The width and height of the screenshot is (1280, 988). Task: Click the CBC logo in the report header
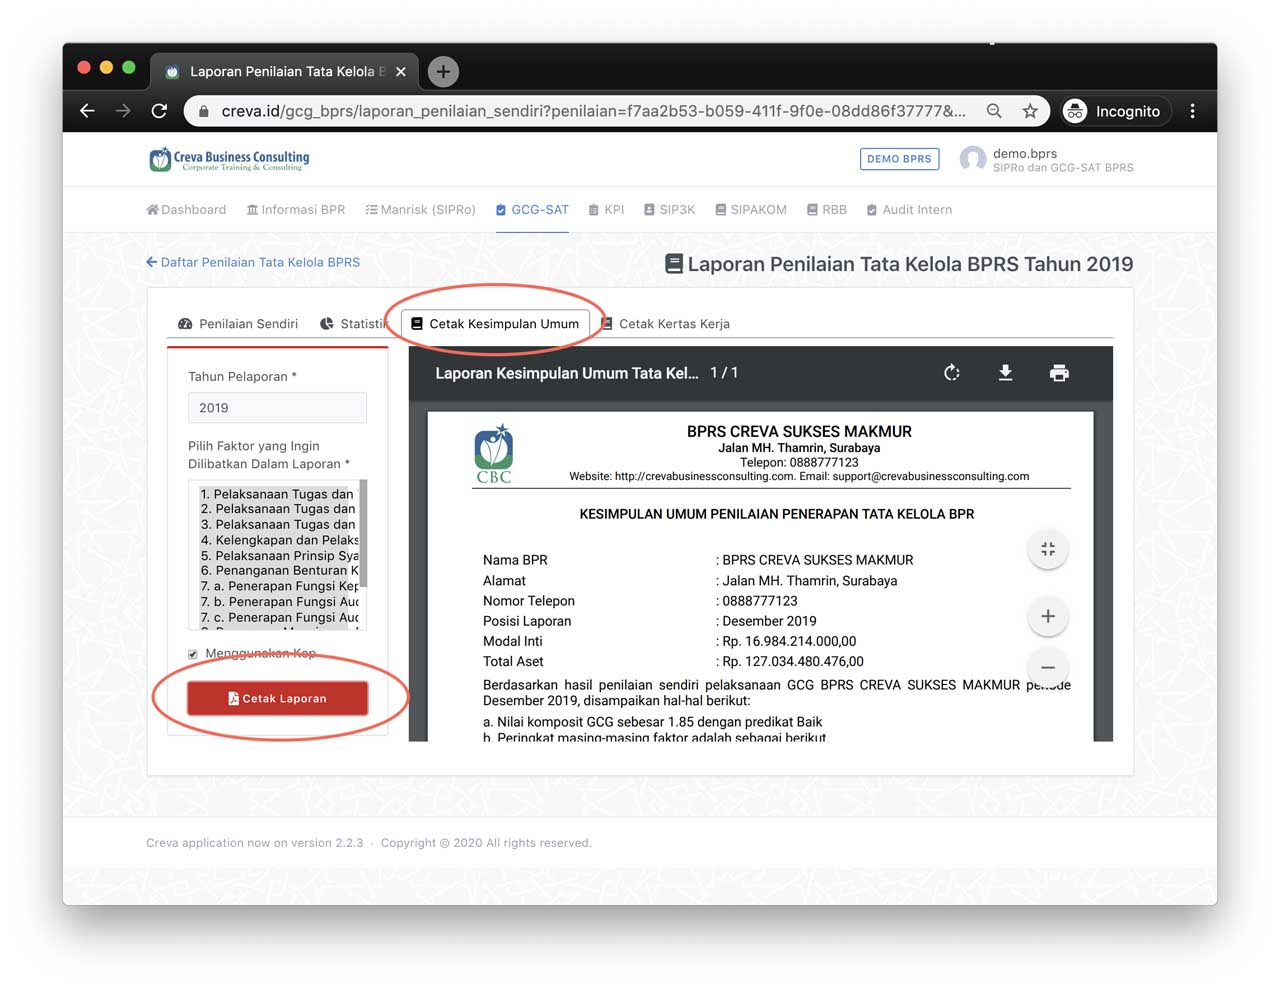[494, 455]
